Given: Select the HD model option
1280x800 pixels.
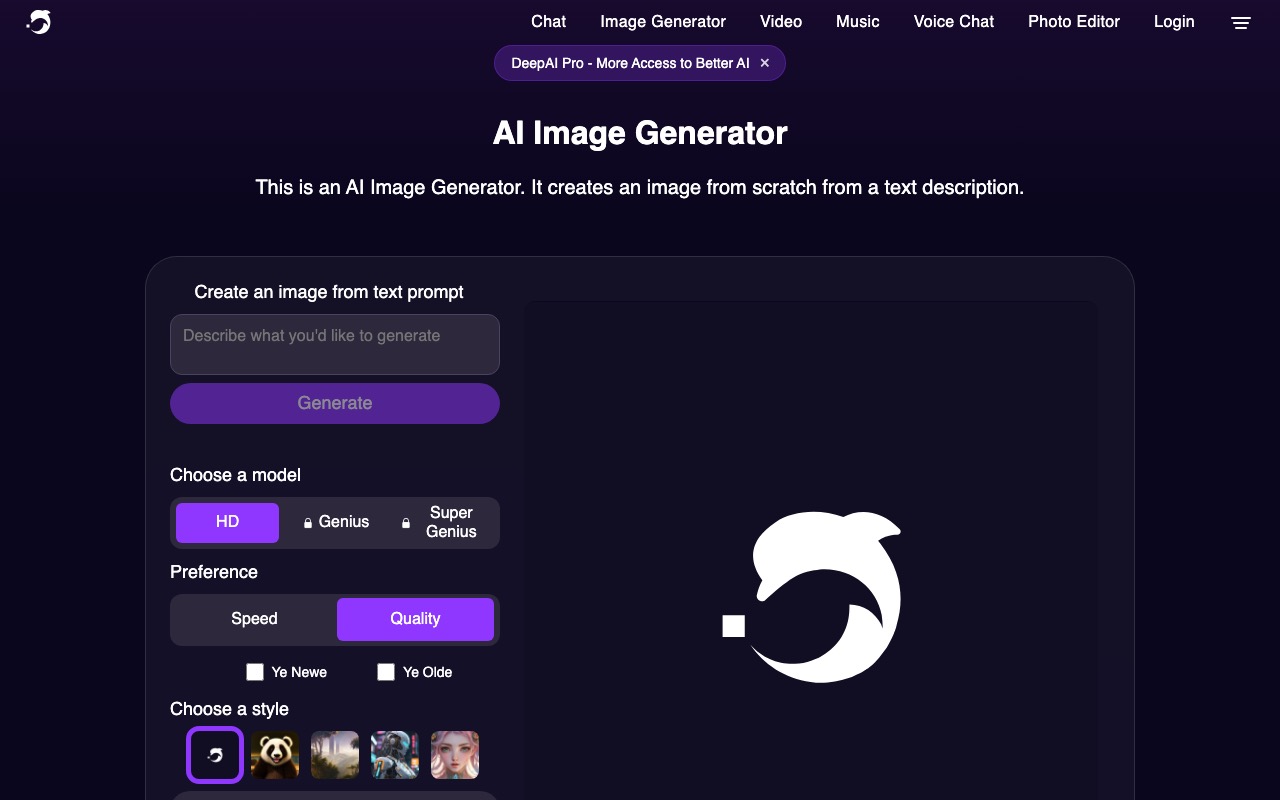Looking at the screenshot, I should [x=227, y=522].
